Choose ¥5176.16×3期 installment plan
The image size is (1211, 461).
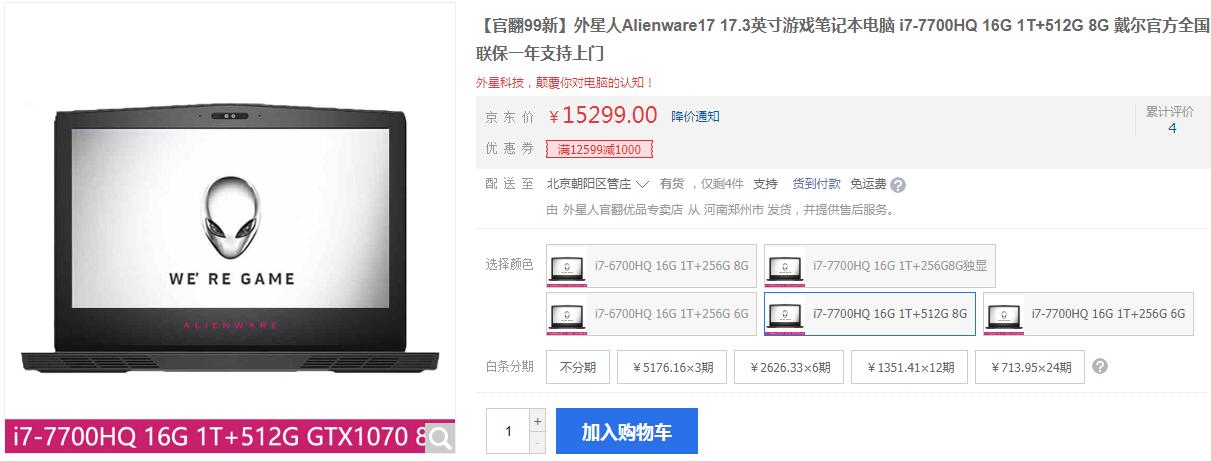[672, 367]
